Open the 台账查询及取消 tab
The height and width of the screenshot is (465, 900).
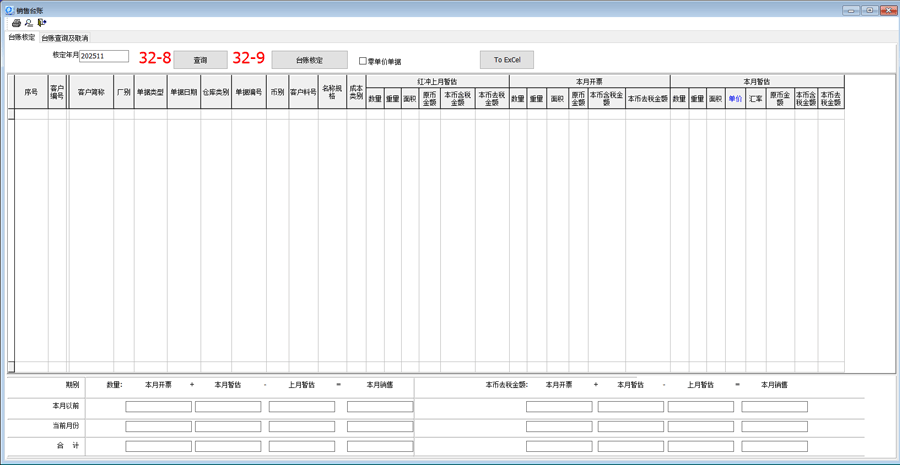[65, 38]
